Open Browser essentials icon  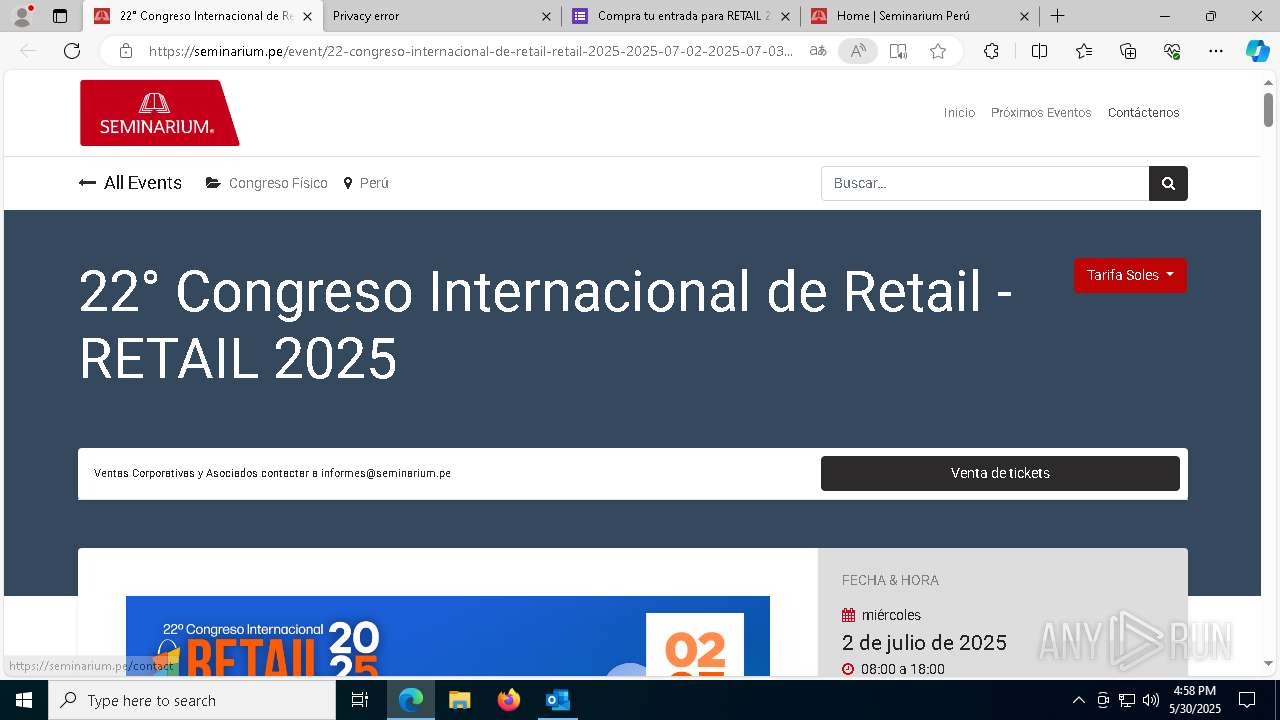pyautogui.click(x=1172, y=51)
